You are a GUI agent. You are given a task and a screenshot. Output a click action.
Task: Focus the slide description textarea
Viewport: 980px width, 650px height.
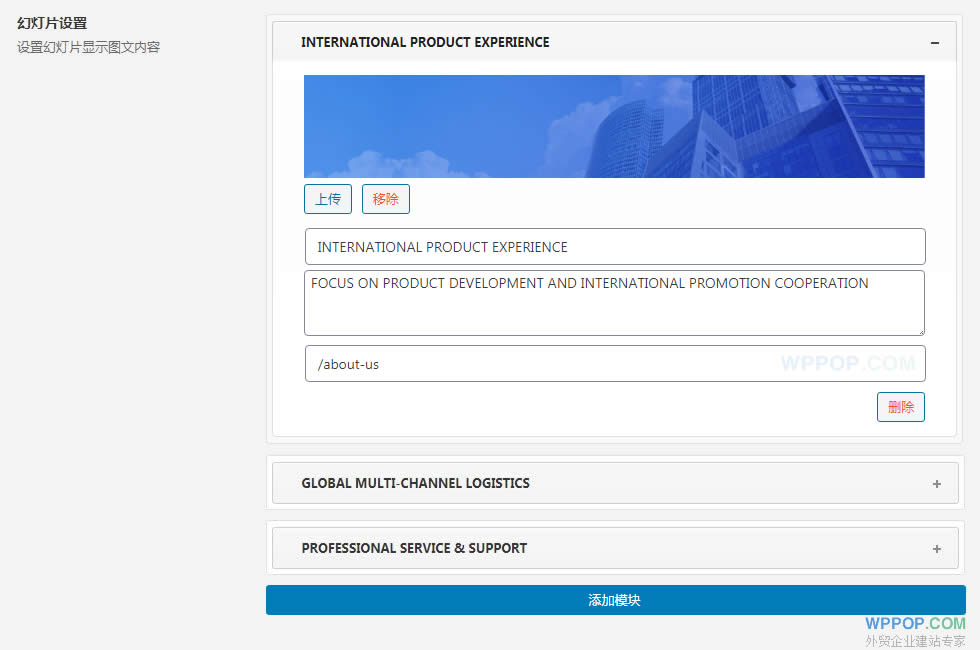pyautogui.click(x=614, y=303)
